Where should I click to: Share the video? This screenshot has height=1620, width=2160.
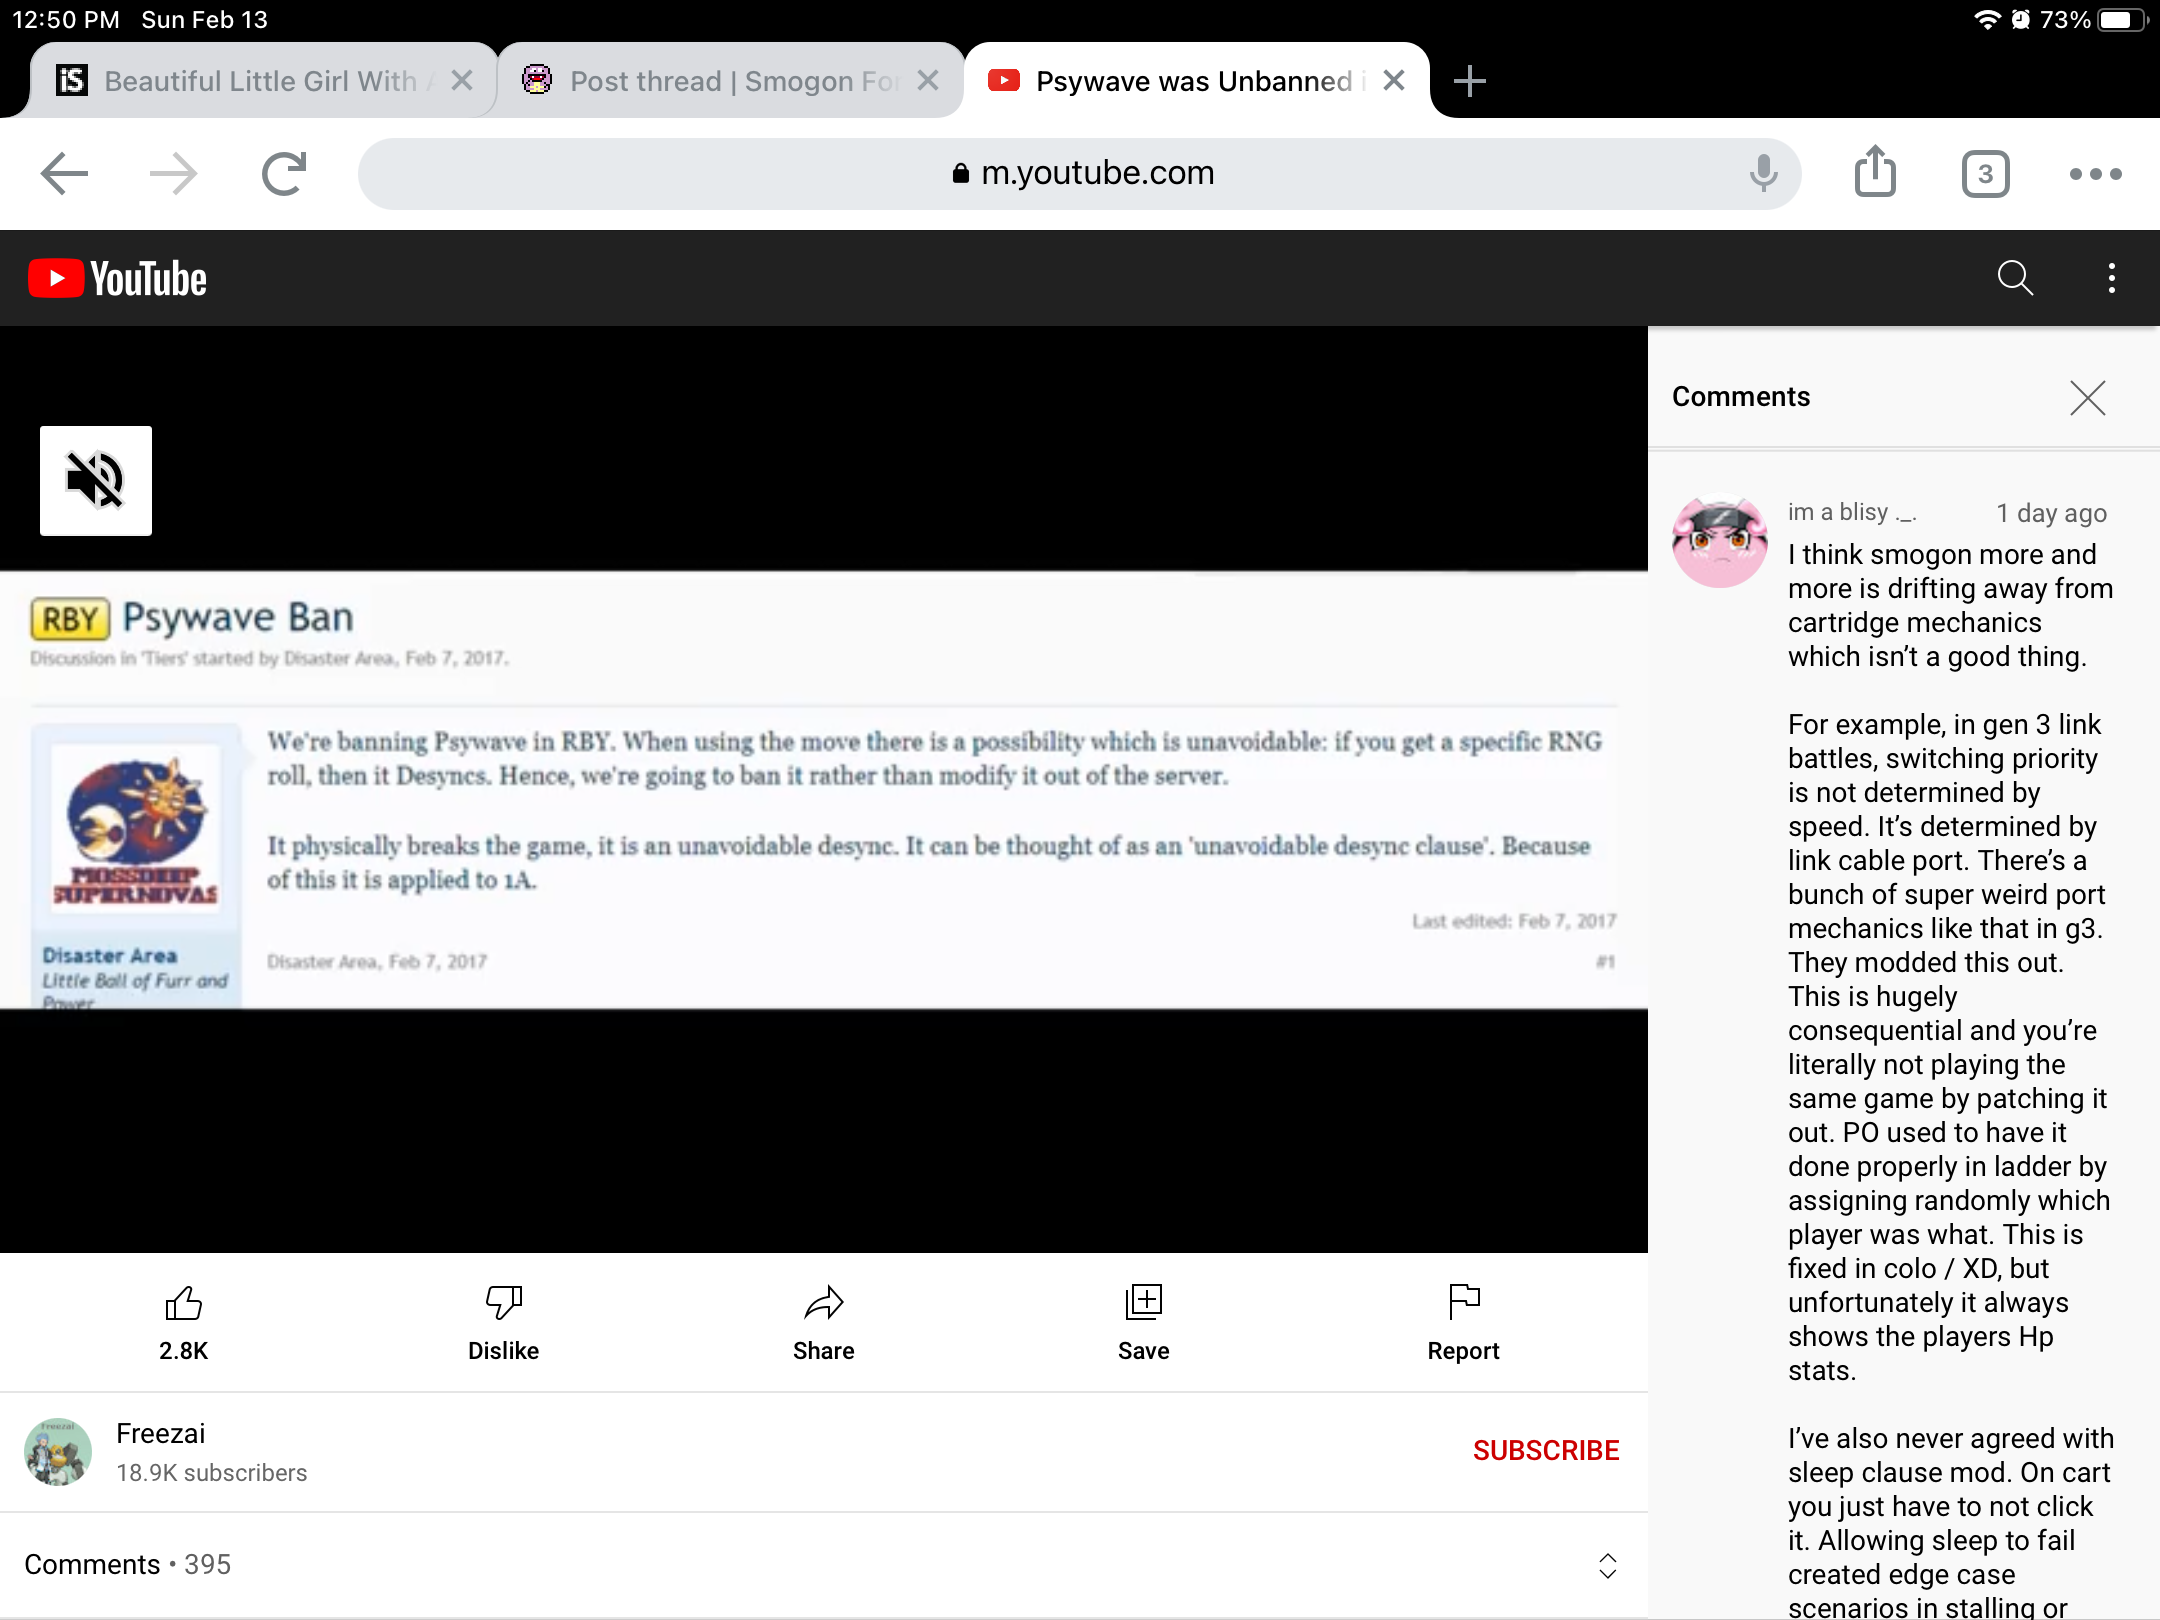pyautogui.click(x=823, y=1322)
